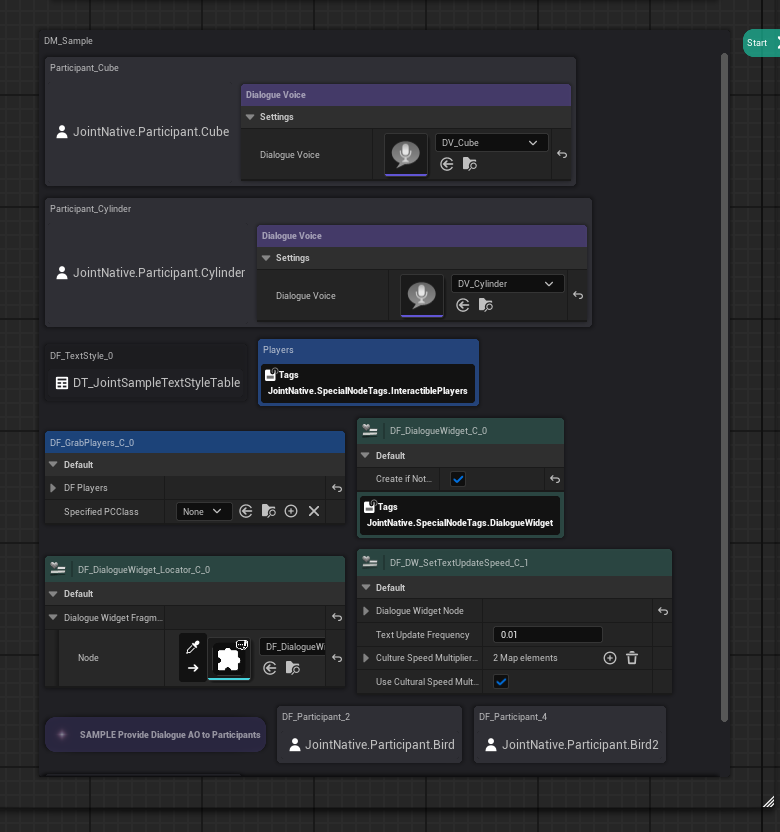This screenshot has width=780, height=832.
Task: Clear the Specified PCClass with X icon
Action: tap(313, 511)
